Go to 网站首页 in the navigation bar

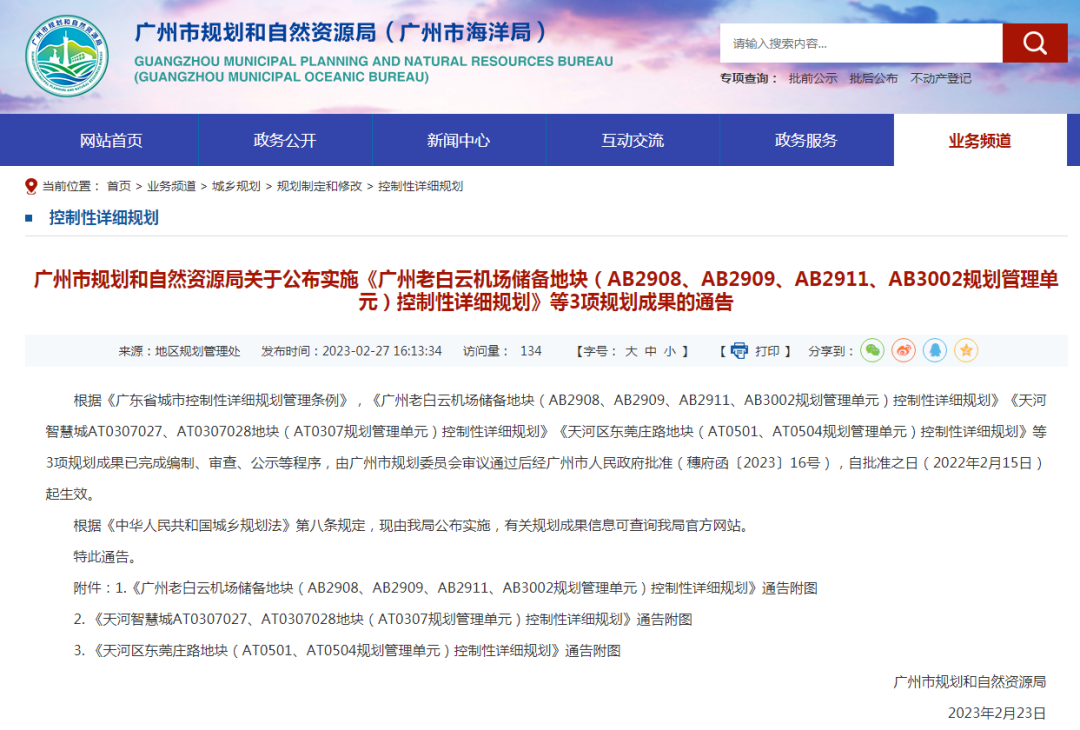pyautogui.click(x=110, y=140)
